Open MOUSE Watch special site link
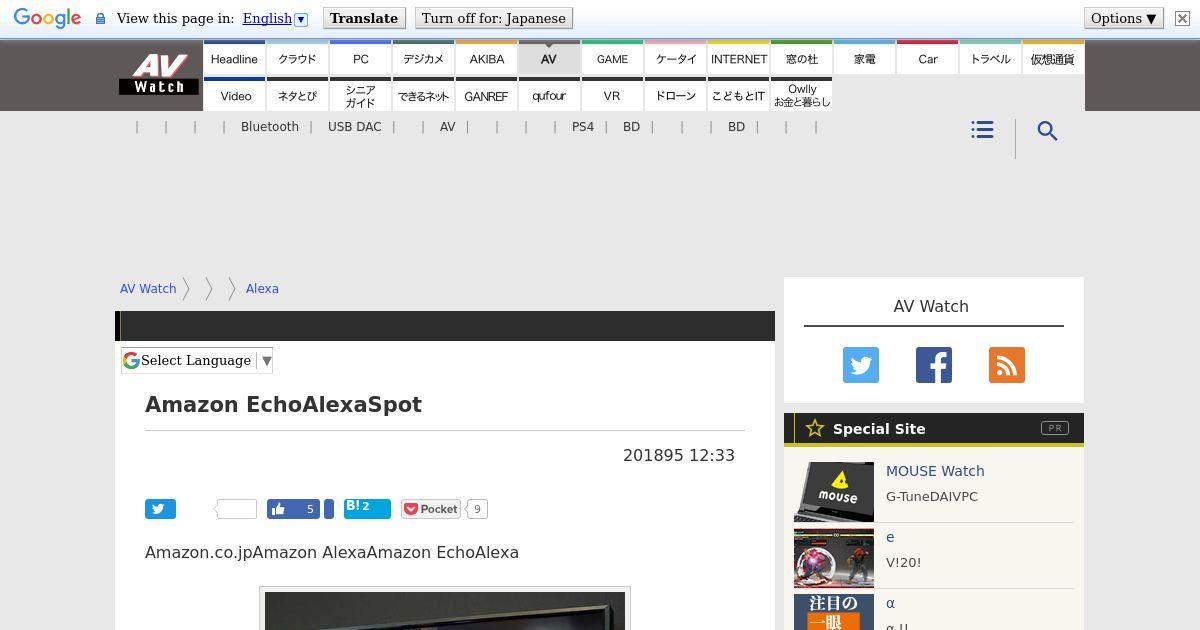The height and width of the screenshot is (630, 1200). click(x=935, y=471)
